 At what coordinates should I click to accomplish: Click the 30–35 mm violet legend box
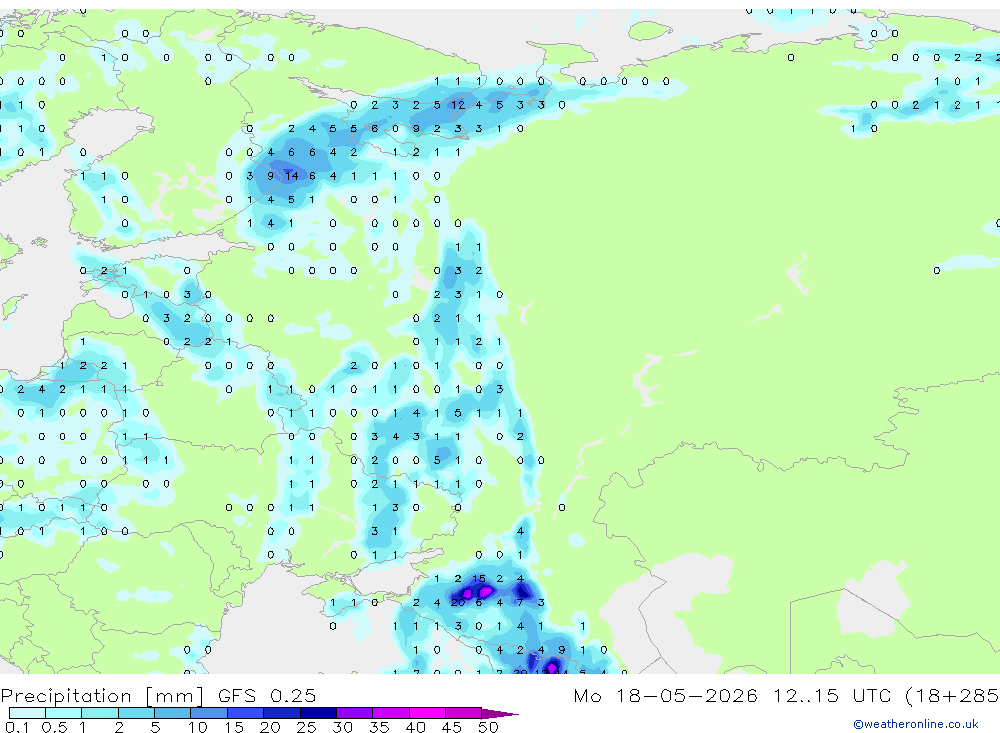355,713
